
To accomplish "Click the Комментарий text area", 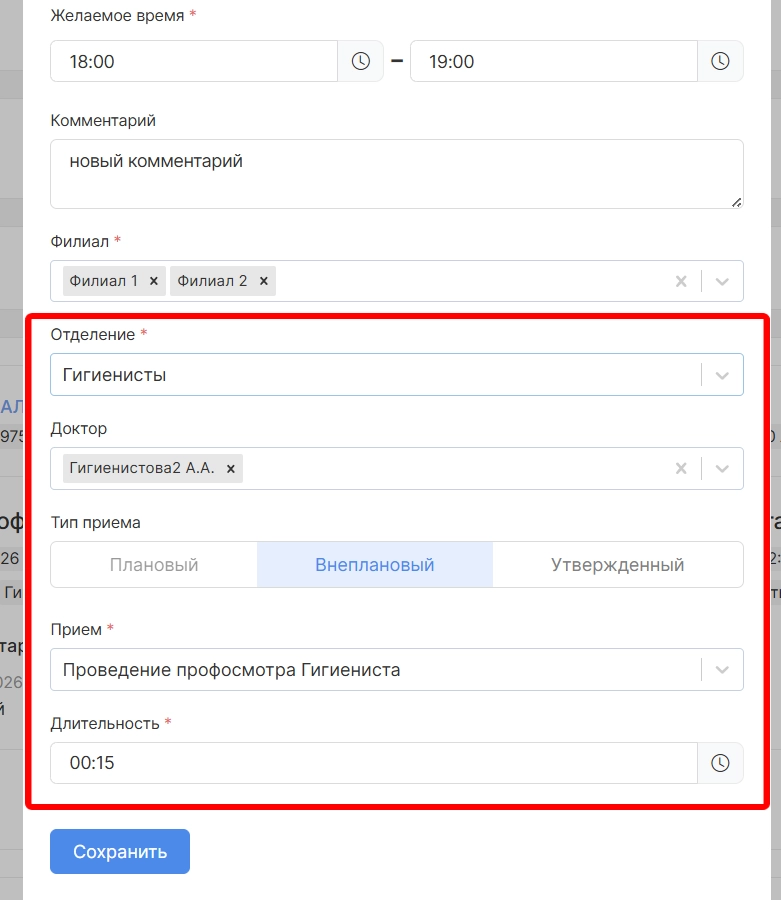I will 396,174.
